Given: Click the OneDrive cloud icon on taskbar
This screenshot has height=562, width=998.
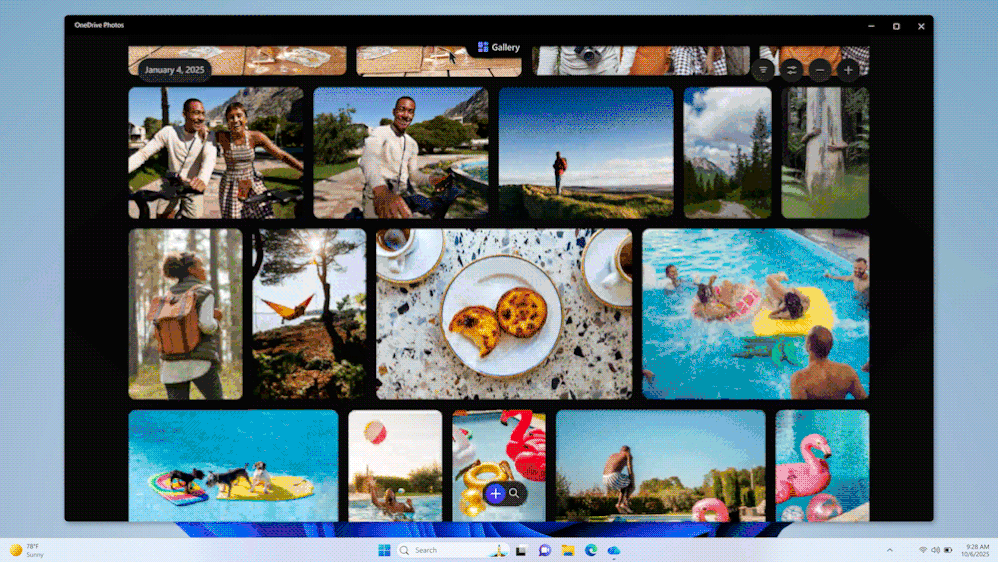Looking at the screenshot, I should (614, 550).
